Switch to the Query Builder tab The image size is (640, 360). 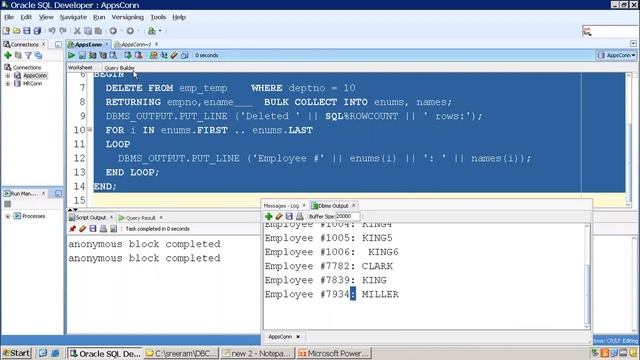click(x=119, y=68)
